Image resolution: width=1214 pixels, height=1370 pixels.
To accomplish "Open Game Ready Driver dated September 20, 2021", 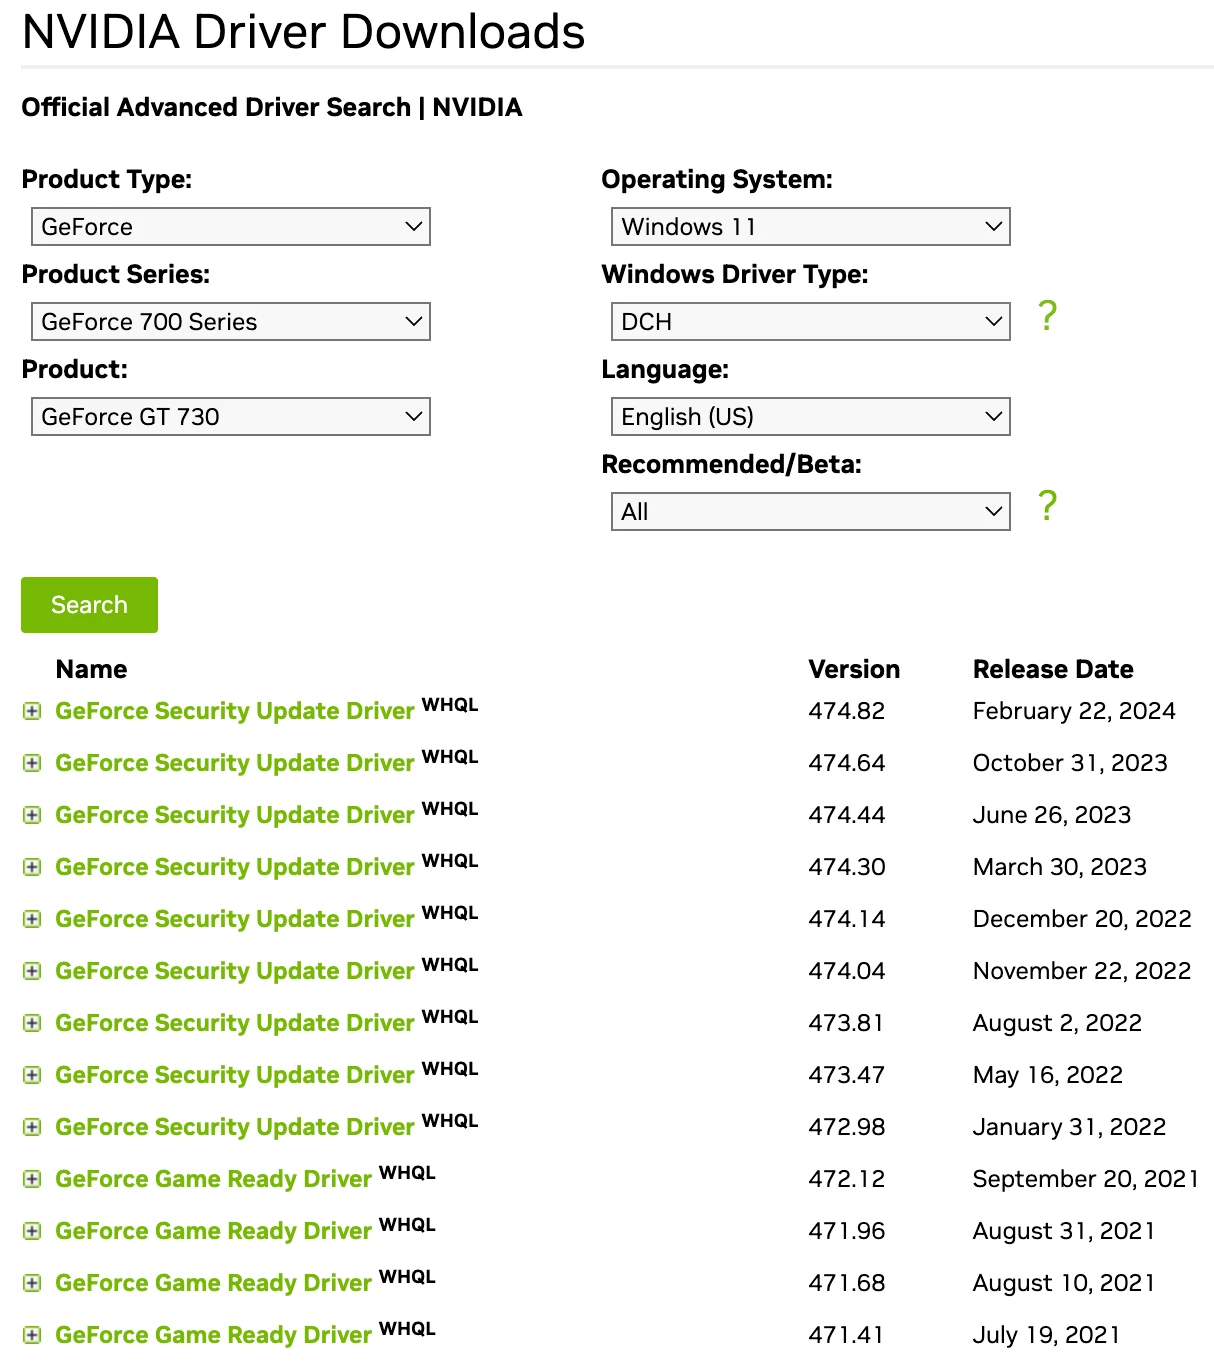I will click(x=213, y=1179).
